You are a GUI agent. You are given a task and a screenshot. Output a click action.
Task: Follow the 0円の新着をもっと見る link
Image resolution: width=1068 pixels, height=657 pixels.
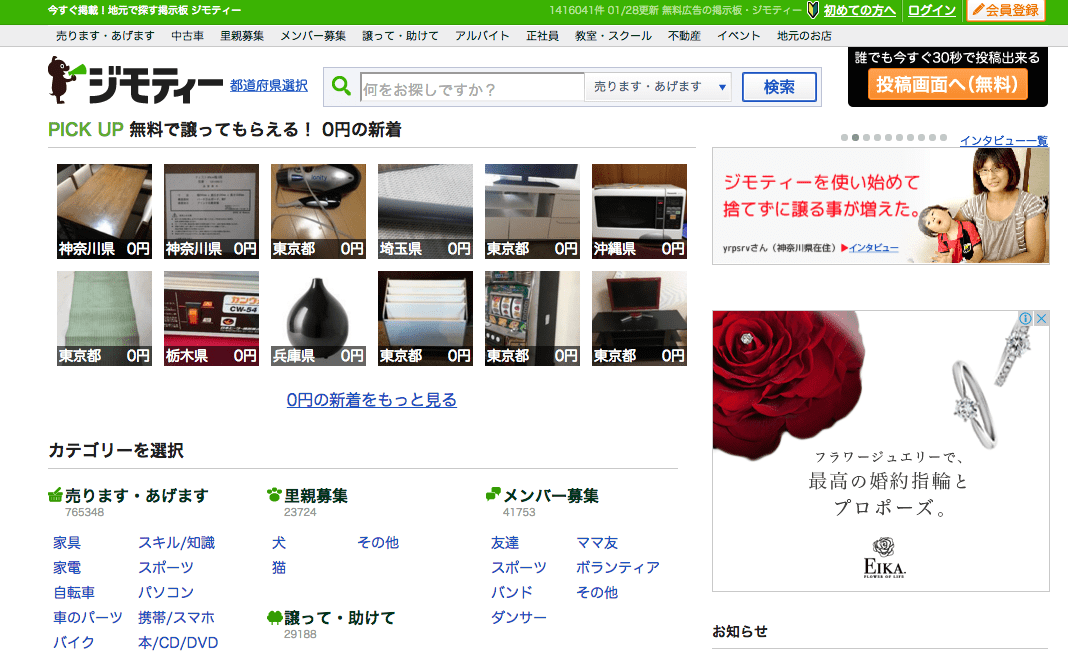371,400
